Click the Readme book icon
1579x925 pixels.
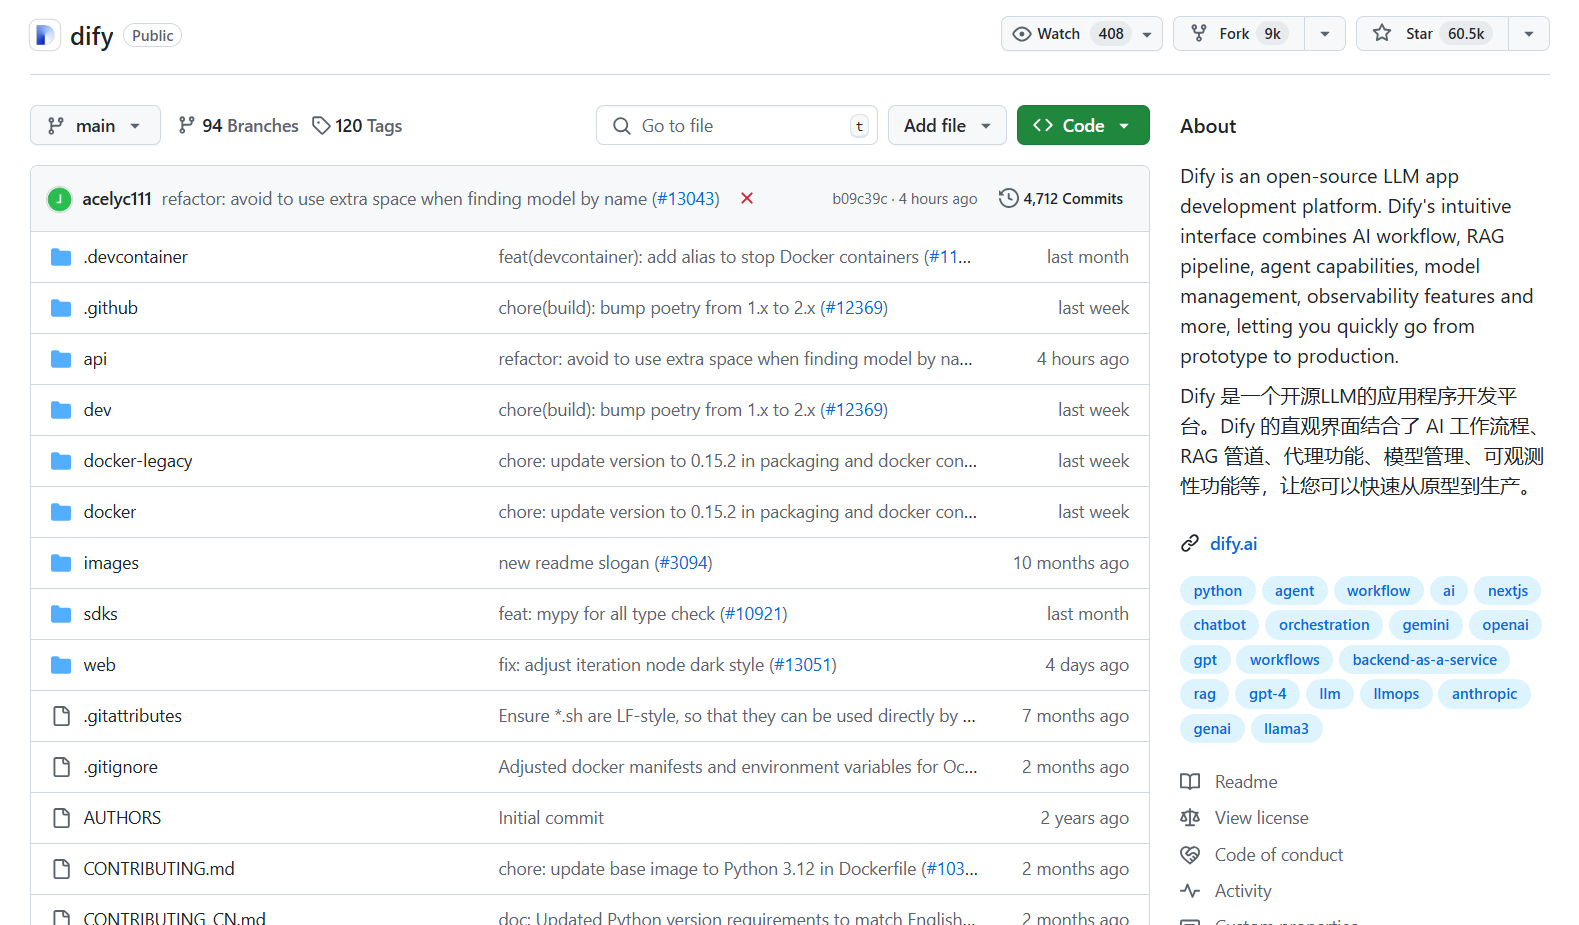(x=1190, y=782)
